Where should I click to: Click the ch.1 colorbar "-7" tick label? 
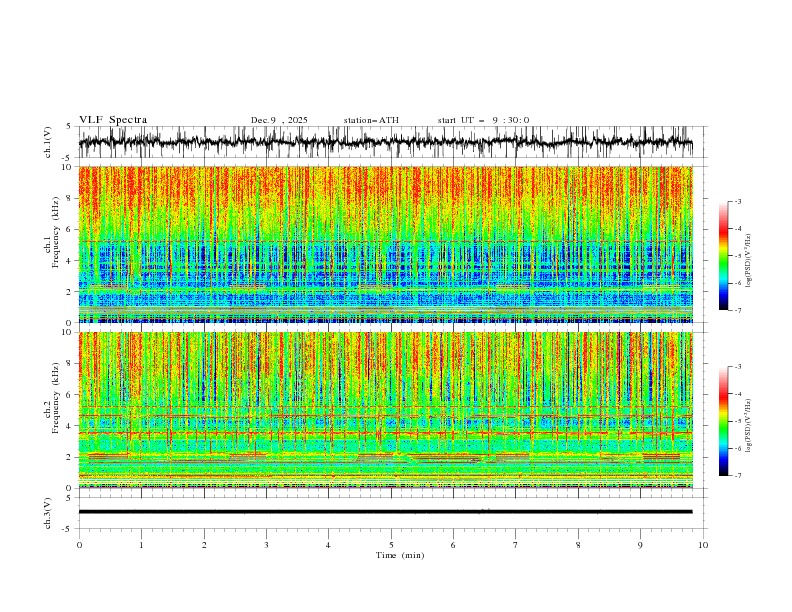pos(737,311)
